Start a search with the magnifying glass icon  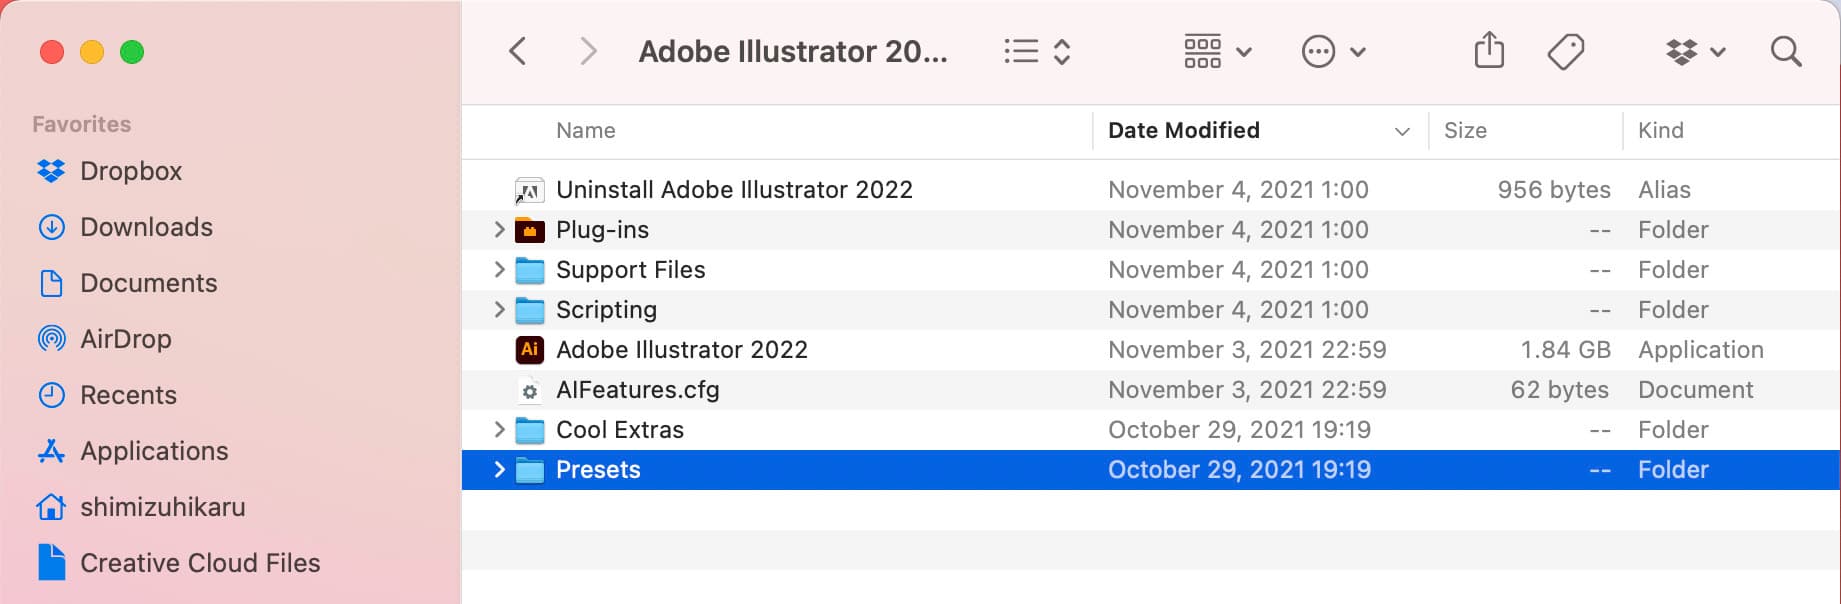1786,51
